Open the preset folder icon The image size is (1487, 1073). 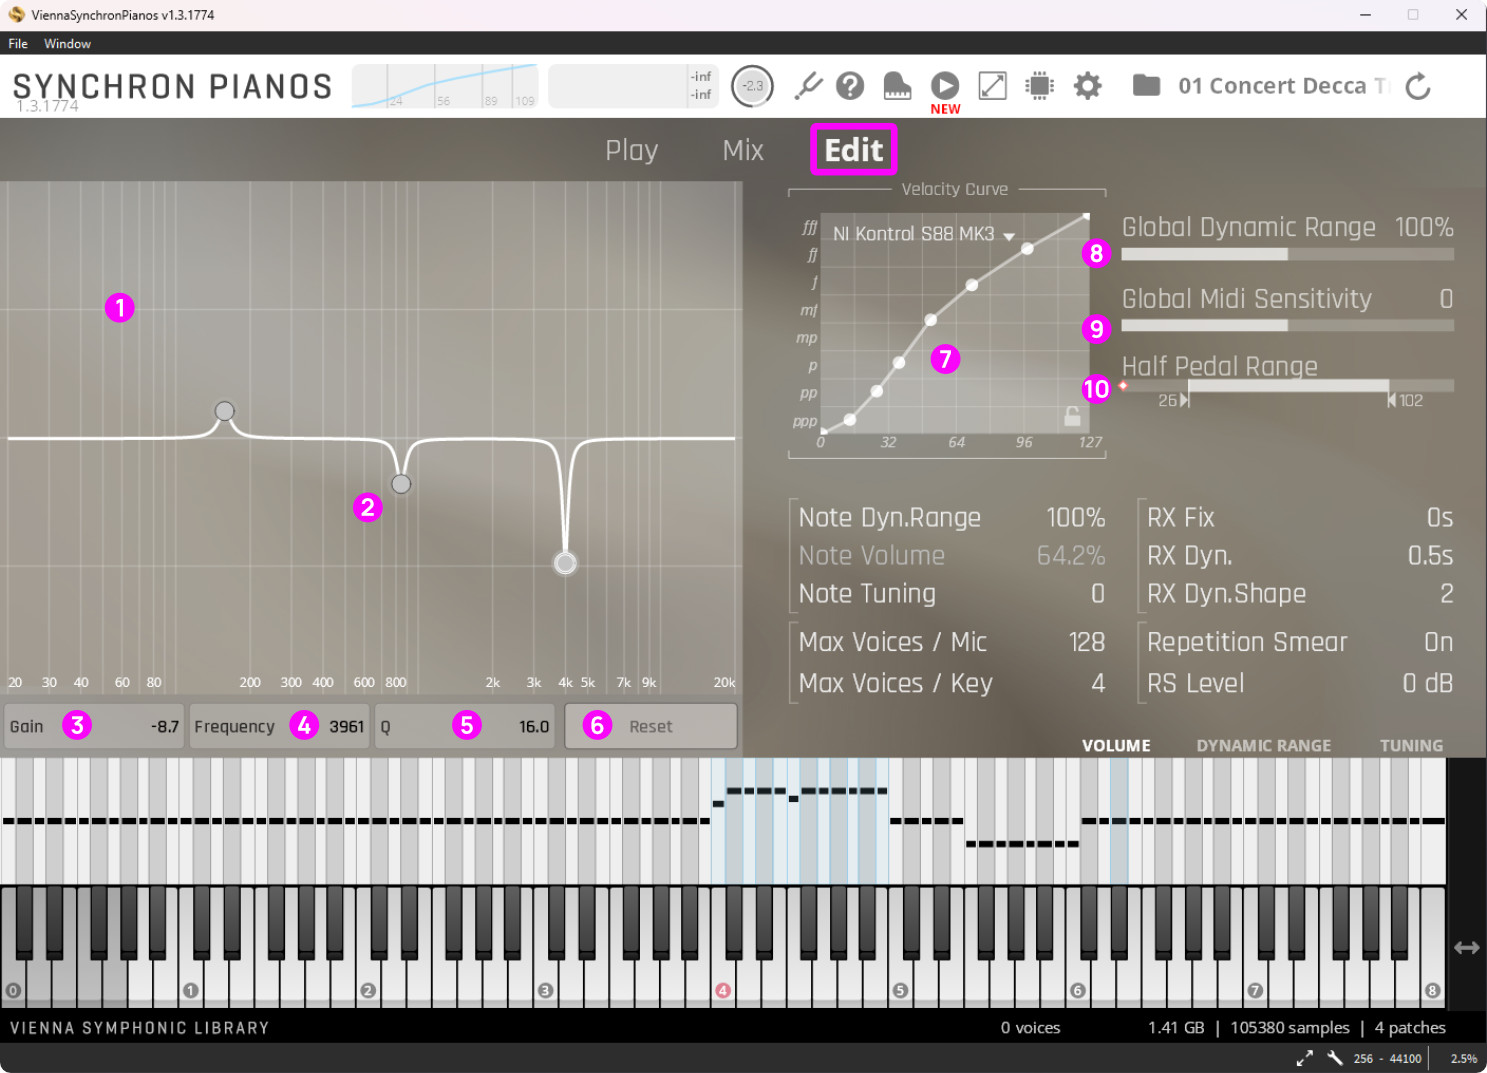pos(1146,86)
